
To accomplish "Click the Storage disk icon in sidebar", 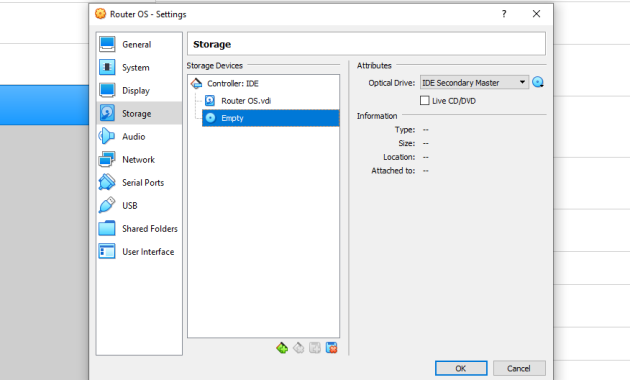I will [107, 113].
